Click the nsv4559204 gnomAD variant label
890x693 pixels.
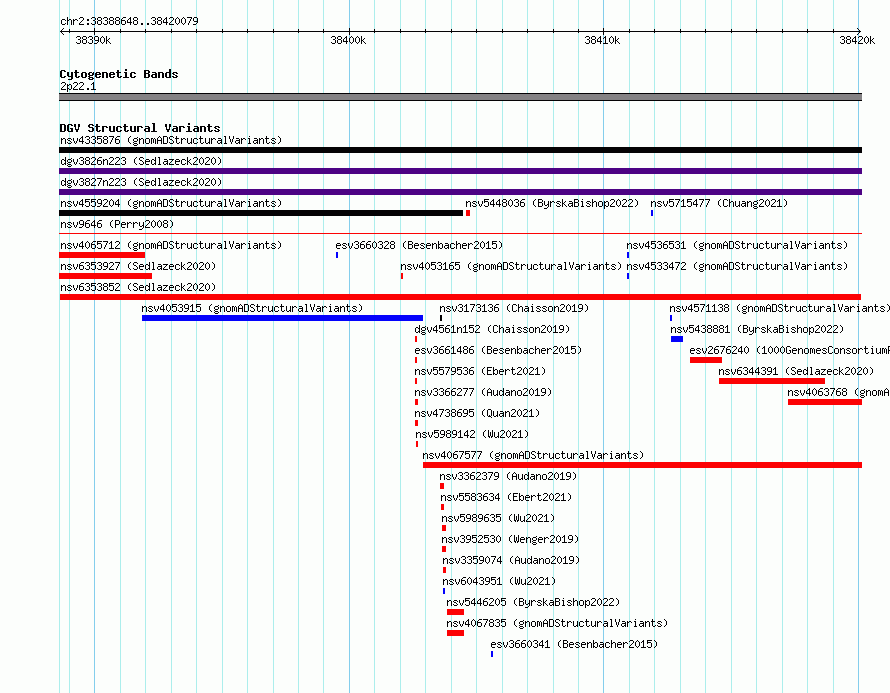(x=171, y=203)
